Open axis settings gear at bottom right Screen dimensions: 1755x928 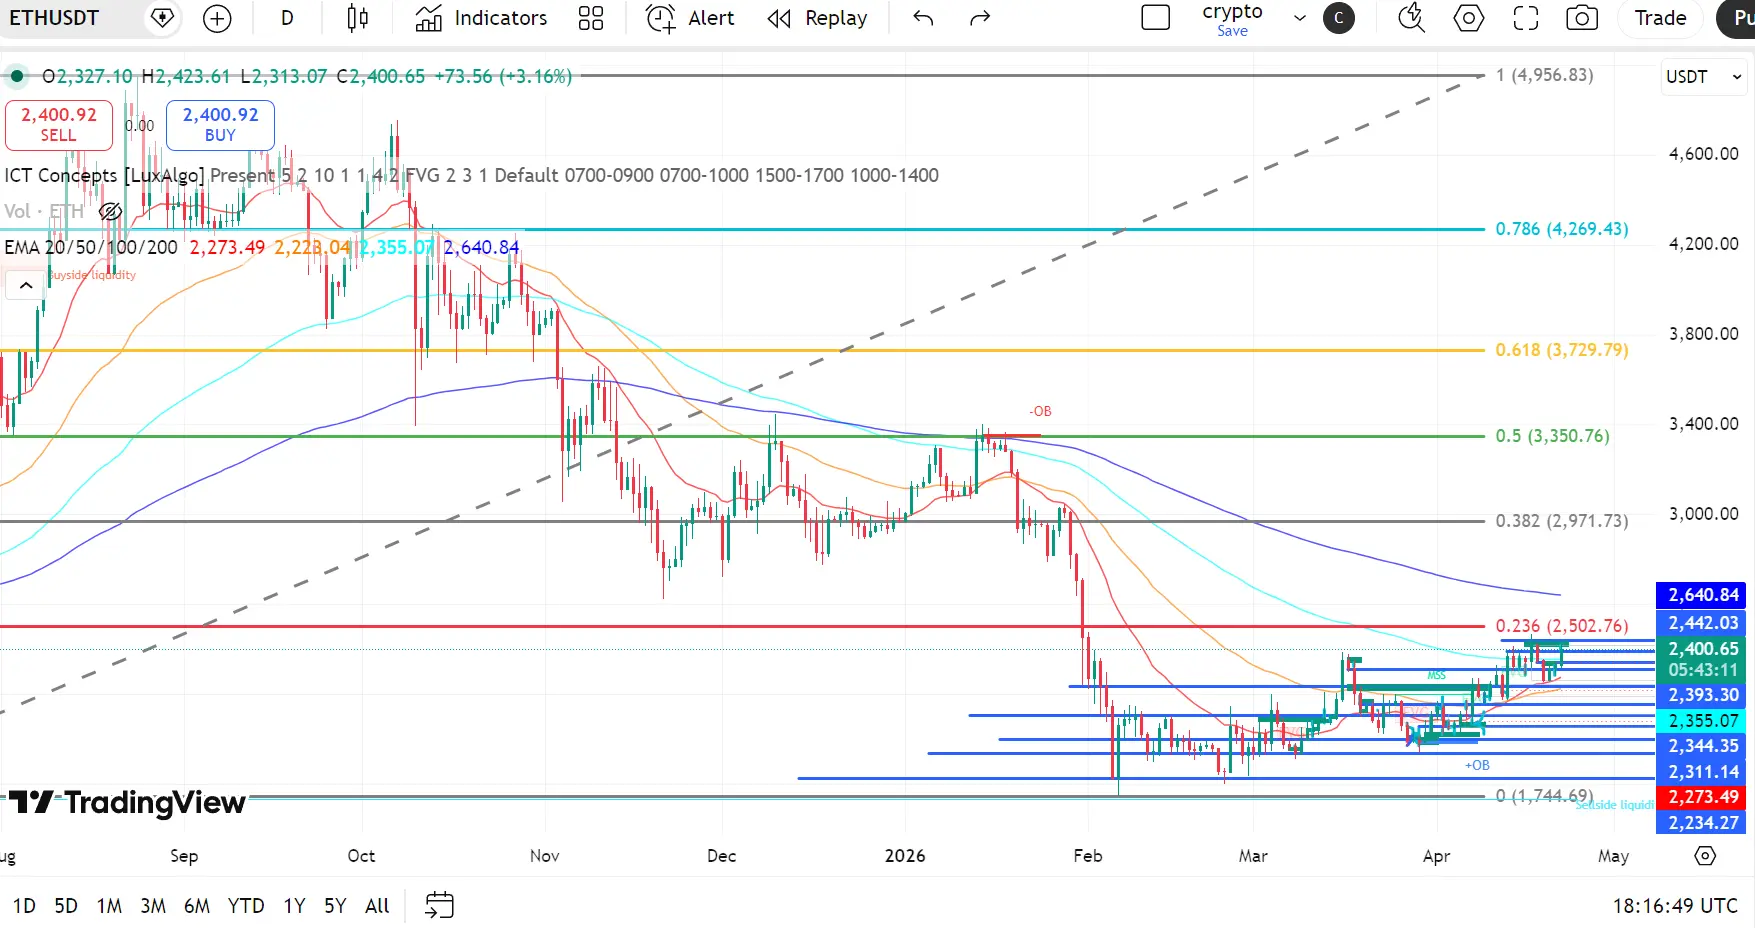pyautogui.click(x=1705, y=856)
